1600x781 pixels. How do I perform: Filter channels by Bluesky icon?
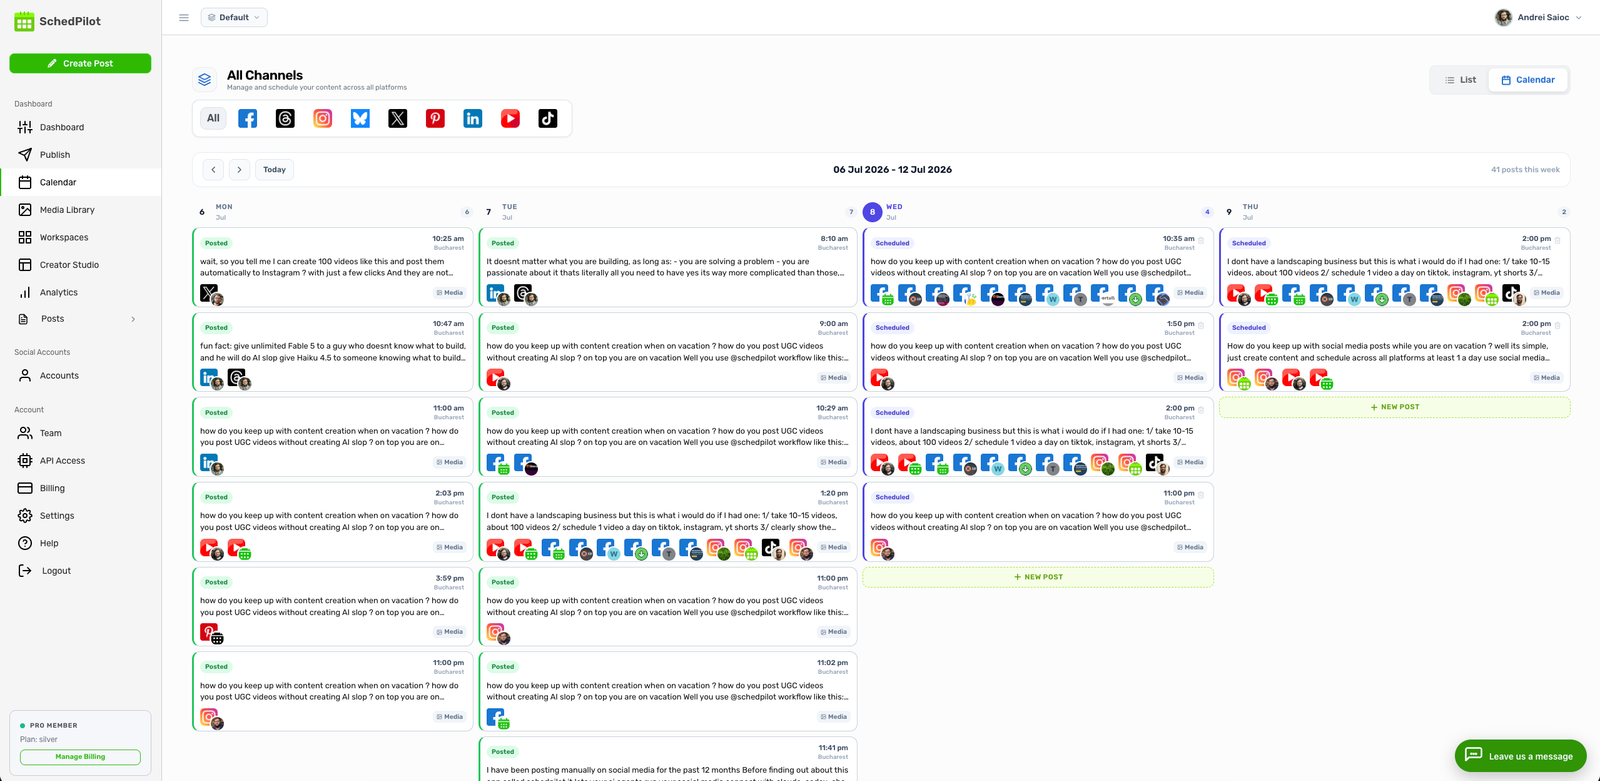coord(360,118)
